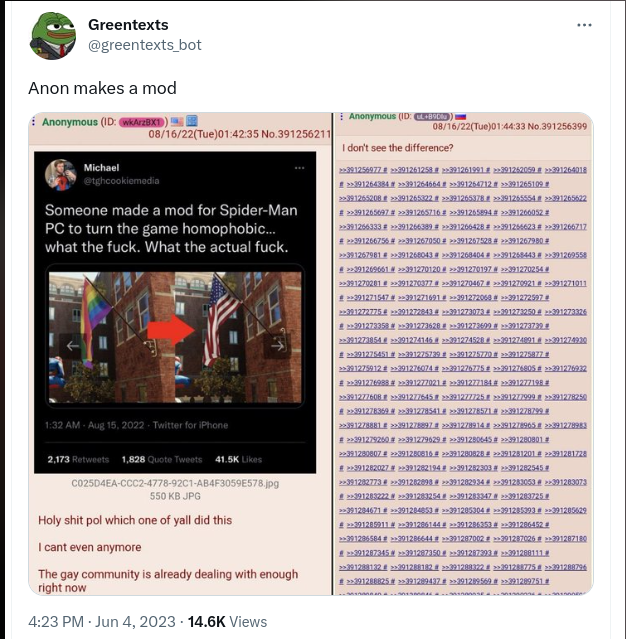Click the 4:23 PM Jun 4, 2023 timestamp

(x=102, y=622)
